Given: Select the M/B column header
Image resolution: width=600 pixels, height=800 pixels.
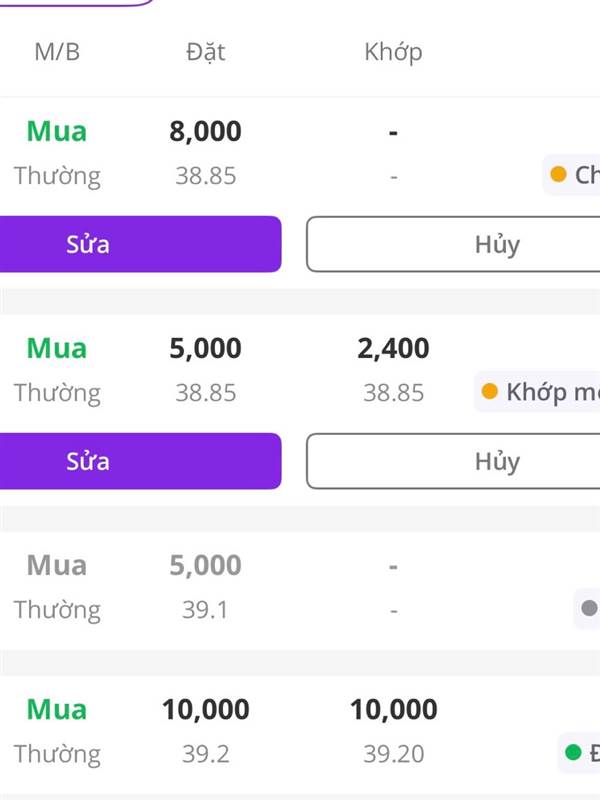Looking at the screenshot, I should [57, 52].
